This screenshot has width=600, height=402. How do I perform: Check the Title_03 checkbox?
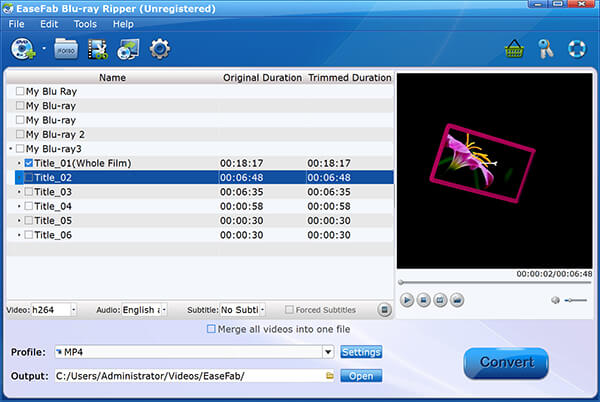click(28, 192)
